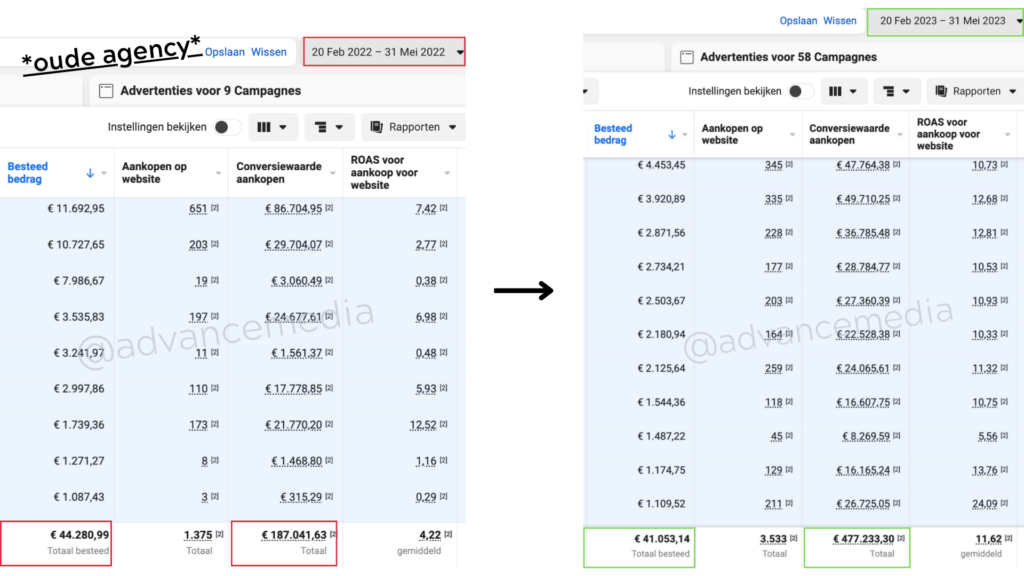Toggle Instellingen bekijken in the 9 Campagnes panel
The width and height of the screenshot is (1024, 576).
tap(226, 127)
